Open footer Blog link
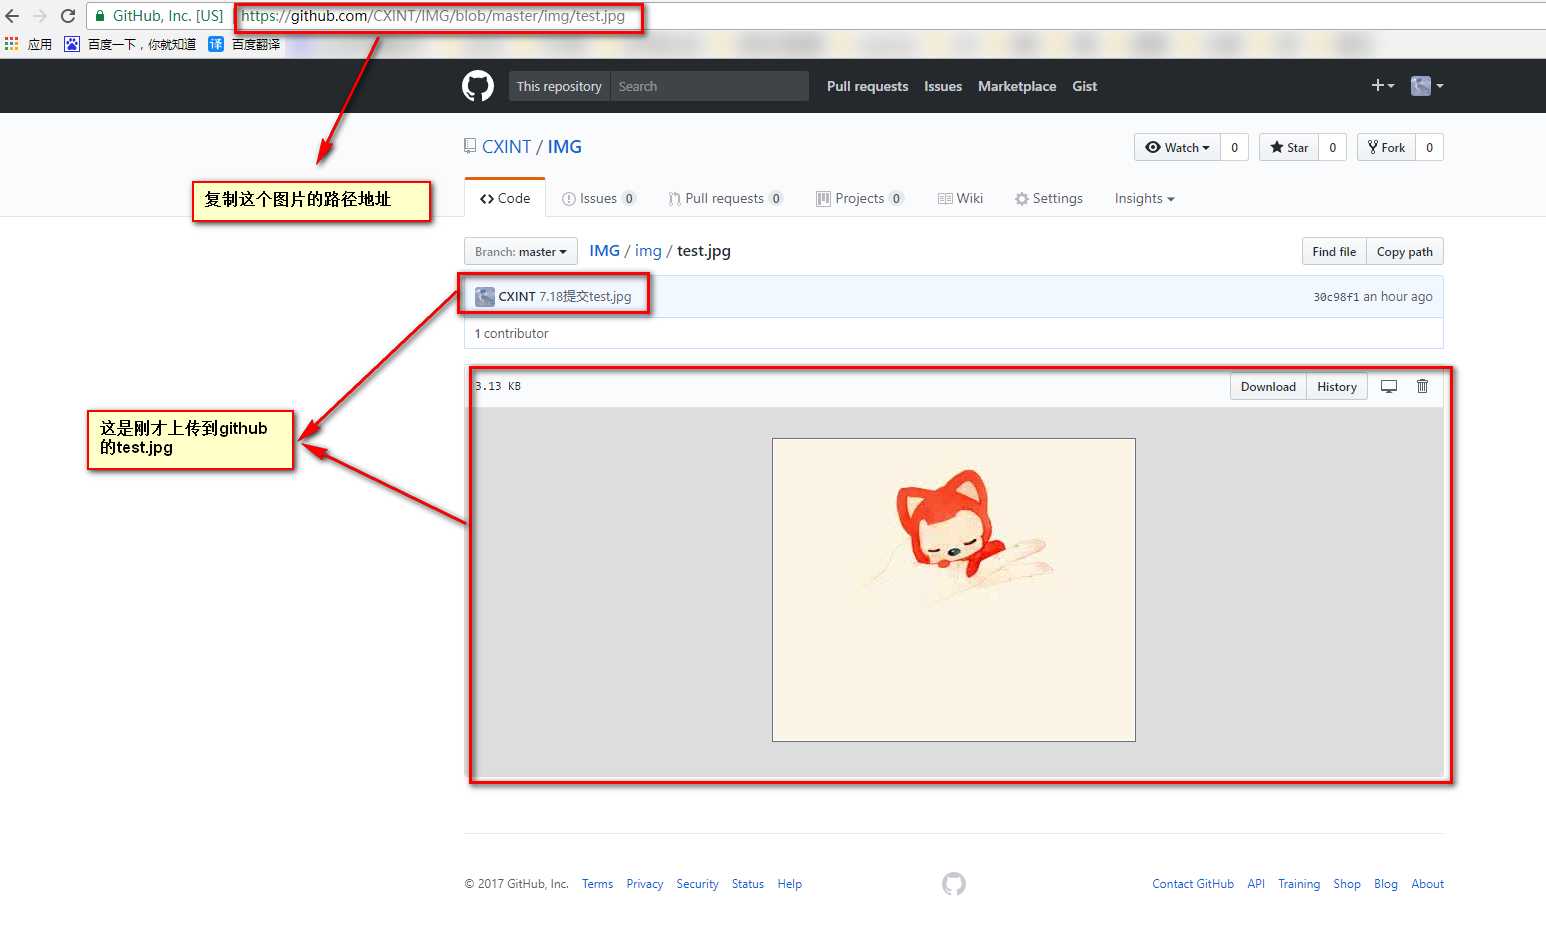Screen dimensions: 1546x941 coord(1386,884)
